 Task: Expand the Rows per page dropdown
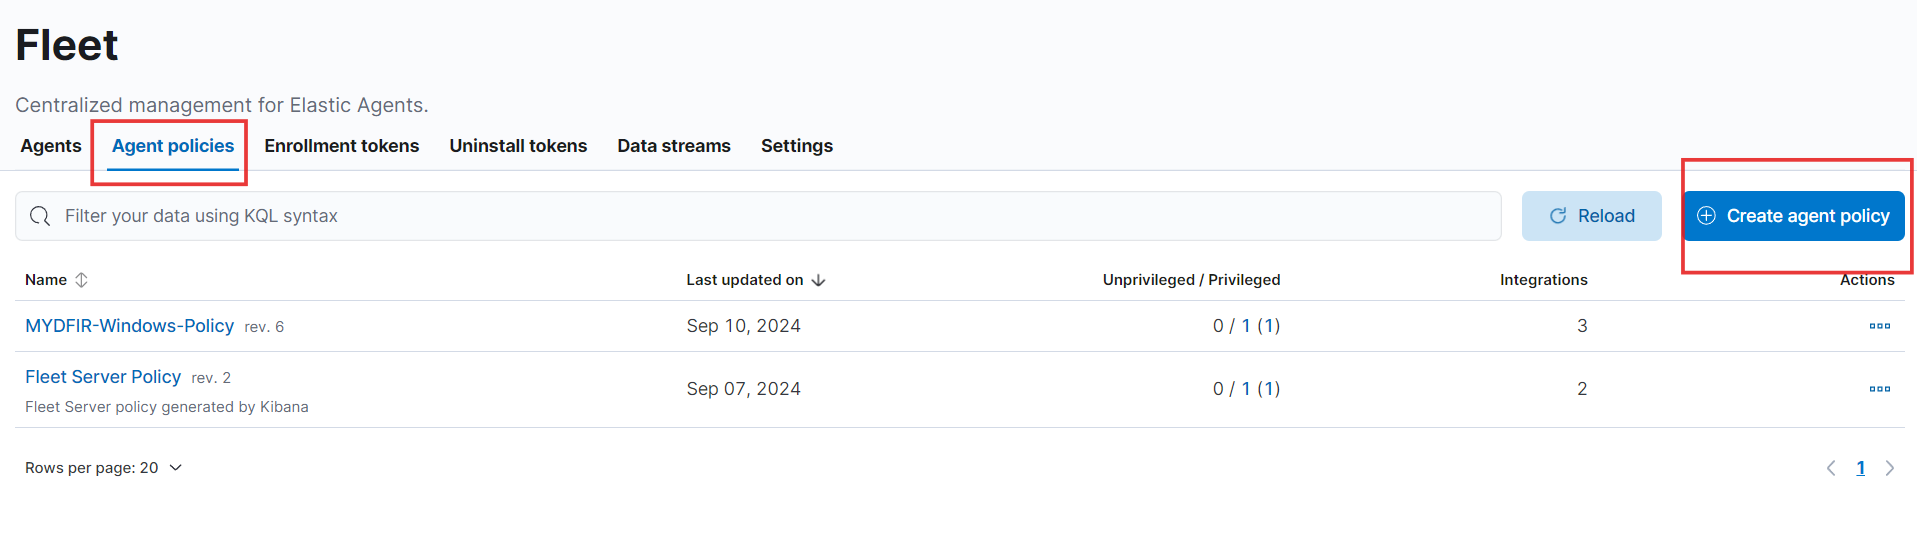pos(104,468)
